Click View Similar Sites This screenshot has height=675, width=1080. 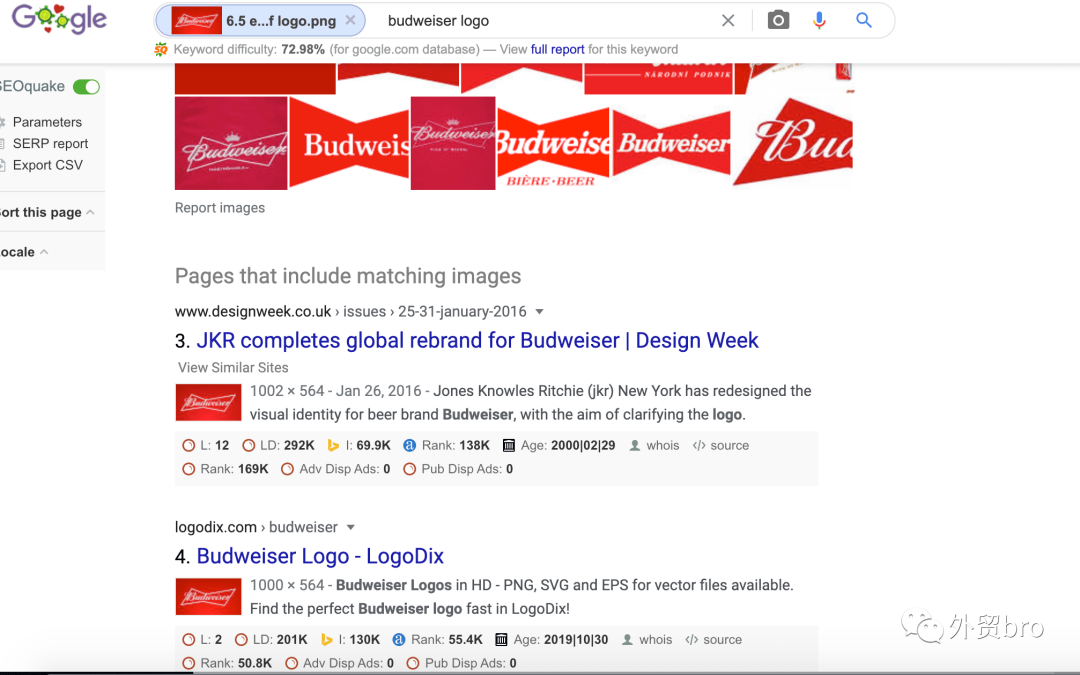pyautogui.click(x=233, y=367)
